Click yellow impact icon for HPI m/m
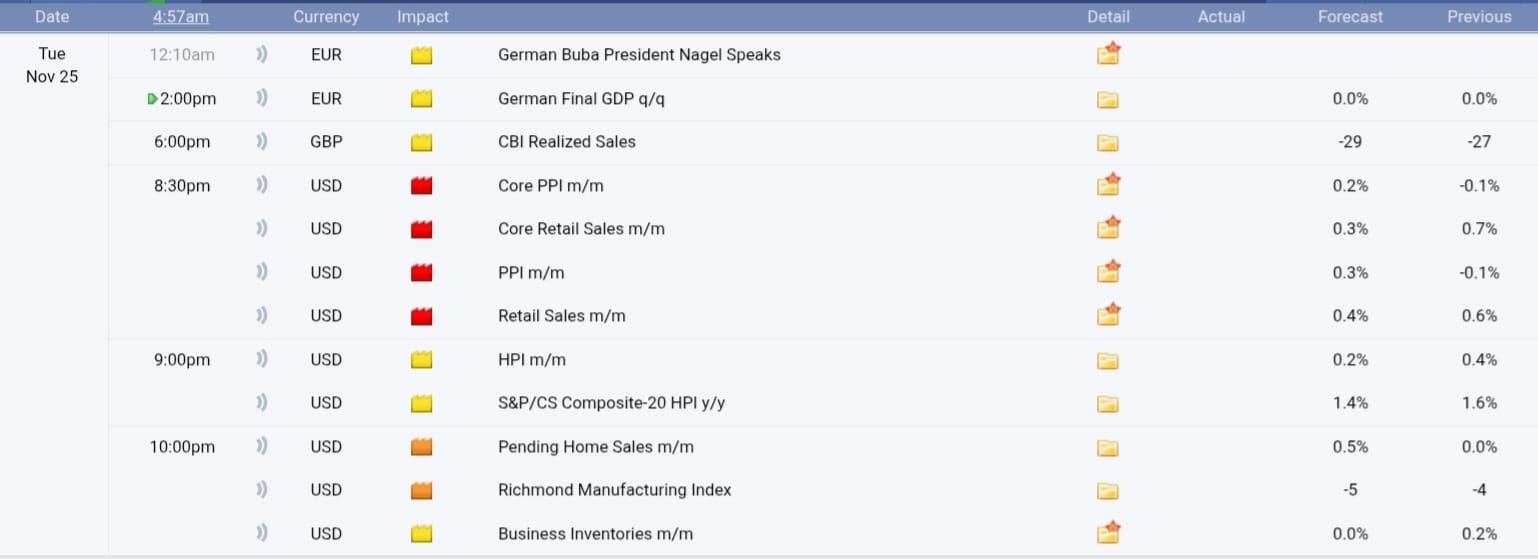The image size is (1538, 559). tap(421, 360)
